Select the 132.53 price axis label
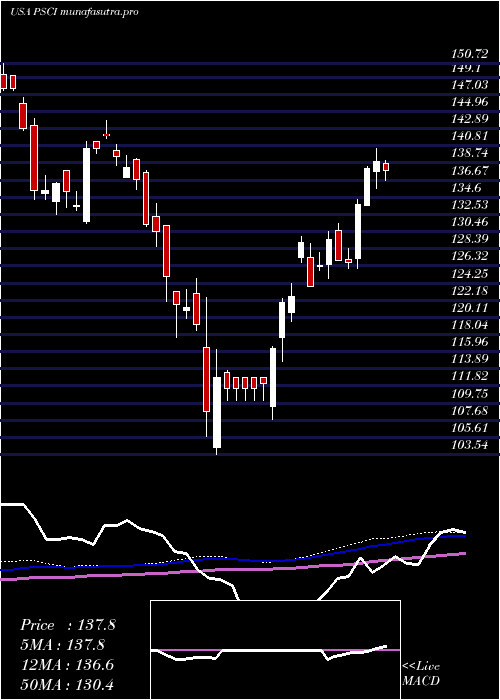Image resolution: width=500 pixels, height=700 pixels. click(469, 205)
